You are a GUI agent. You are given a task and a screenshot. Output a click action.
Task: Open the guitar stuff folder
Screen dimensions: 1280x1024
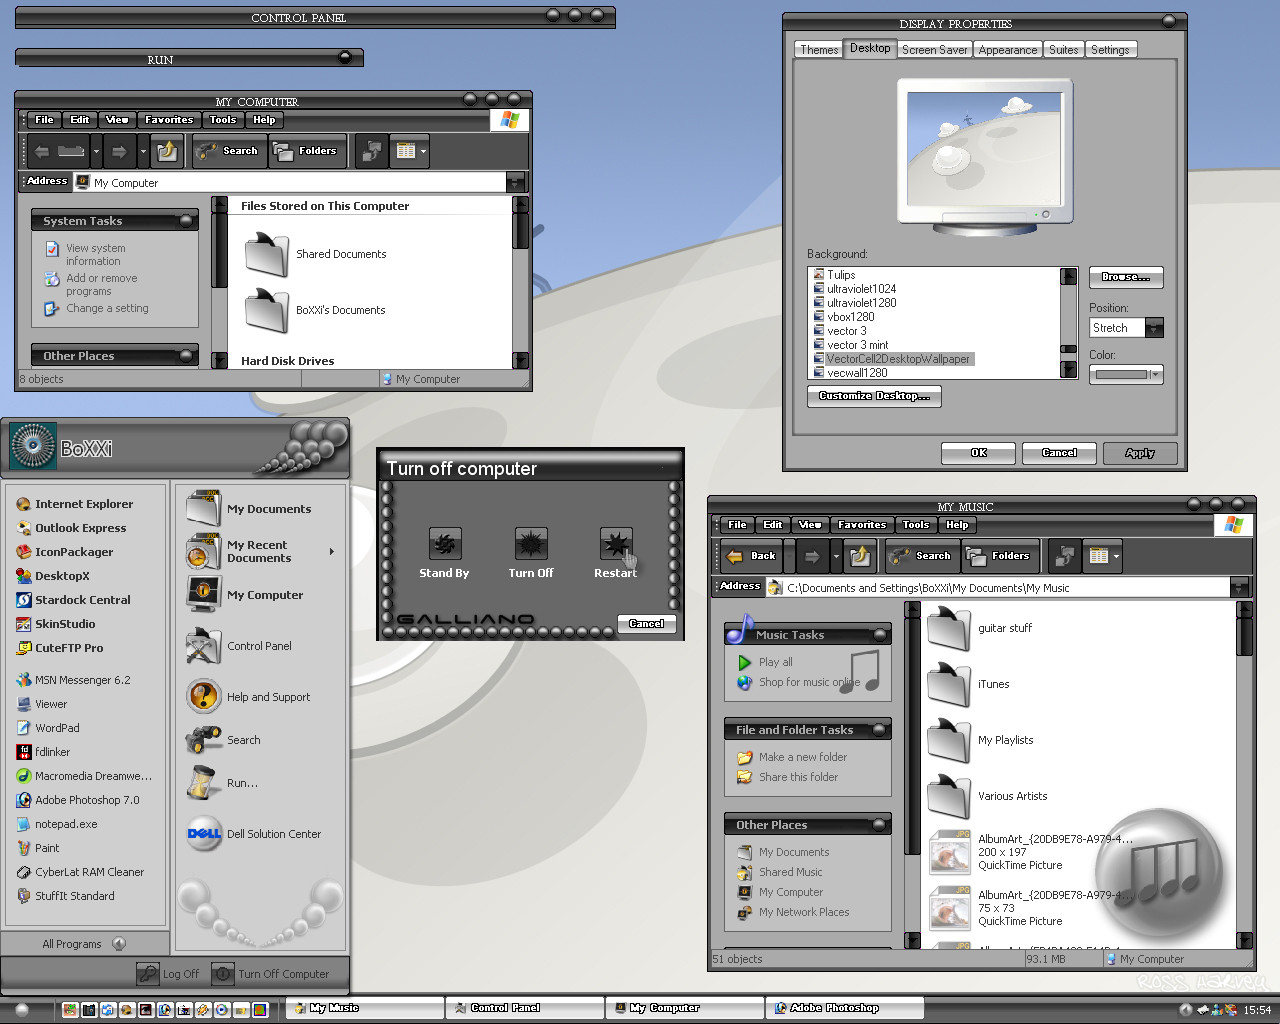[980, 628]
